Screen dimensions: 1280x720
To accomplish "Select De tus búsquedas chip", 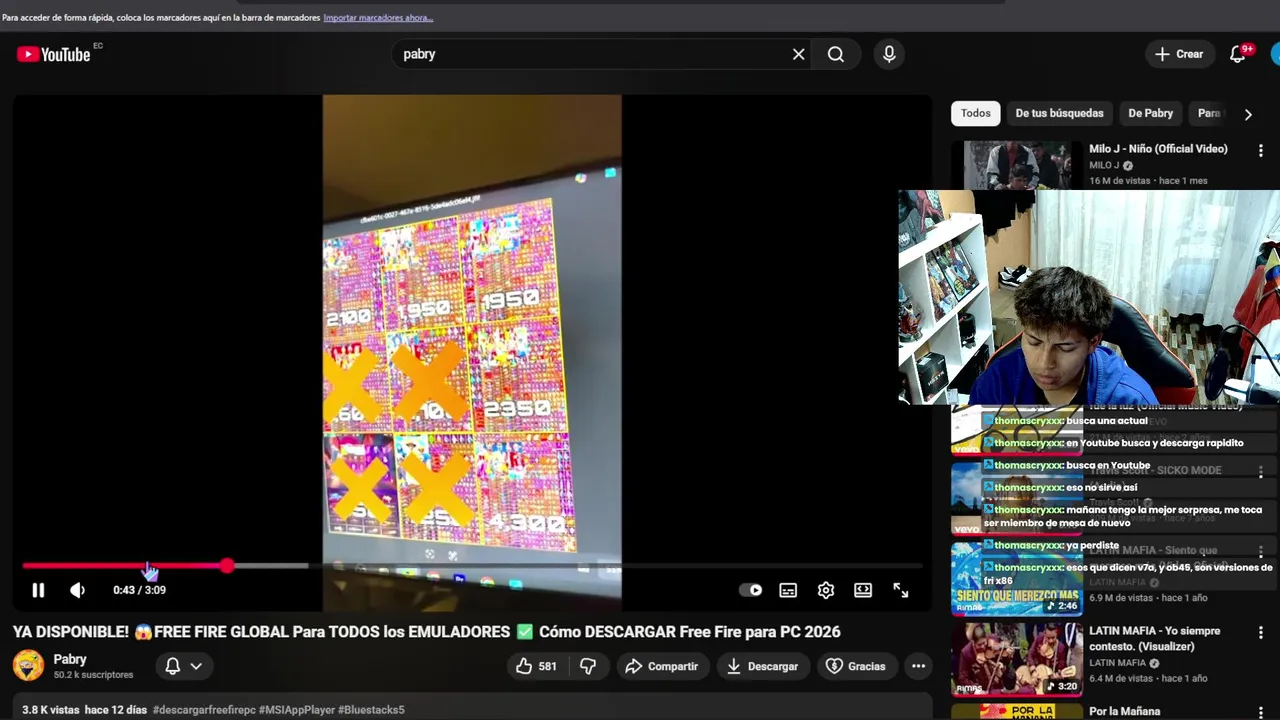I will tap(1059, 113).
